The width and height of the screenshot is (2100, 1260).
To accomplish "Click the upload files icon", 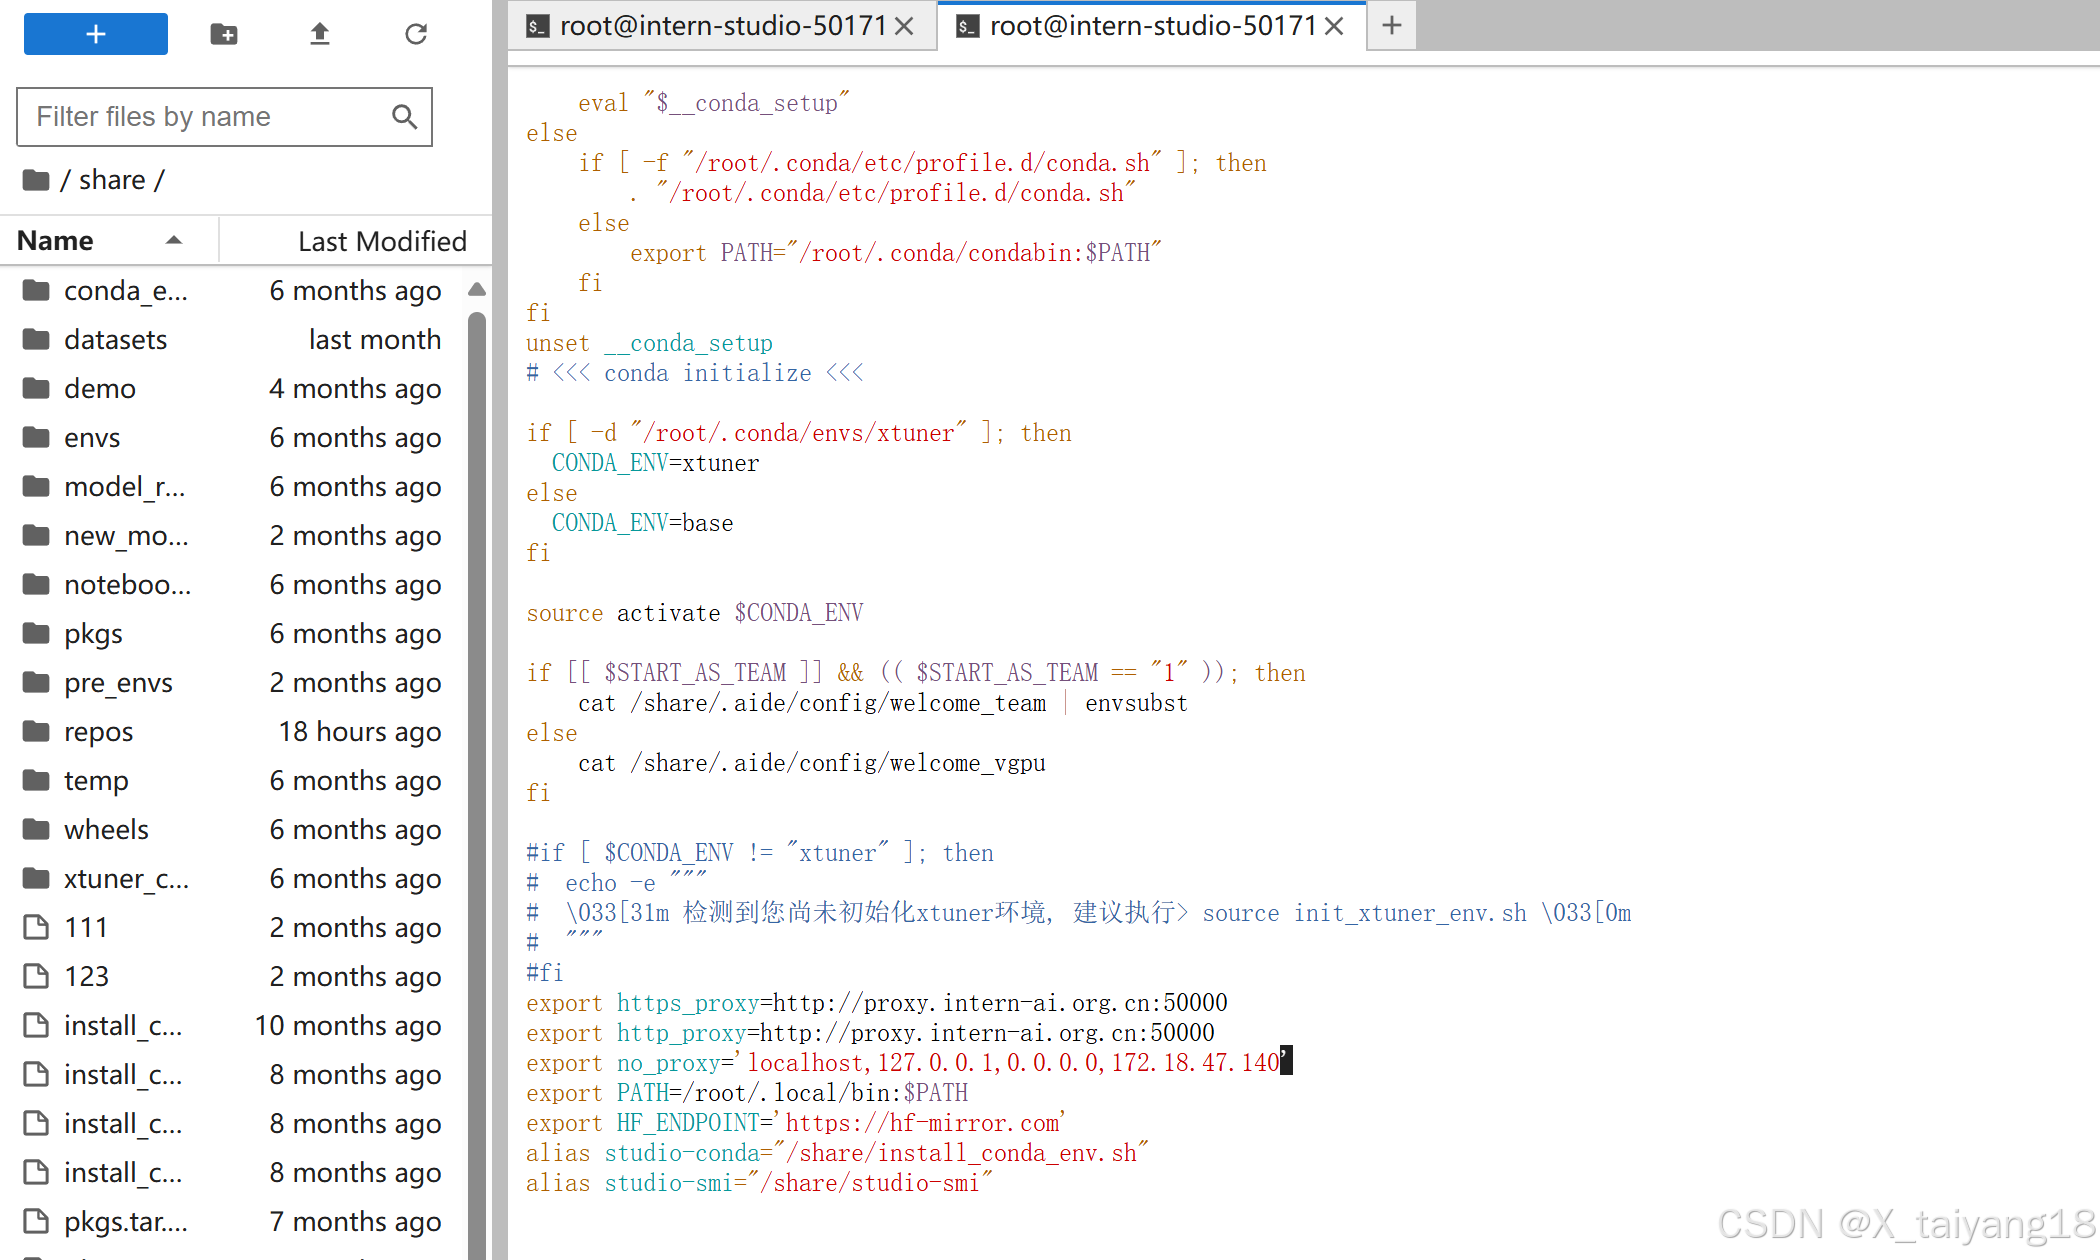I will [319, 34].
